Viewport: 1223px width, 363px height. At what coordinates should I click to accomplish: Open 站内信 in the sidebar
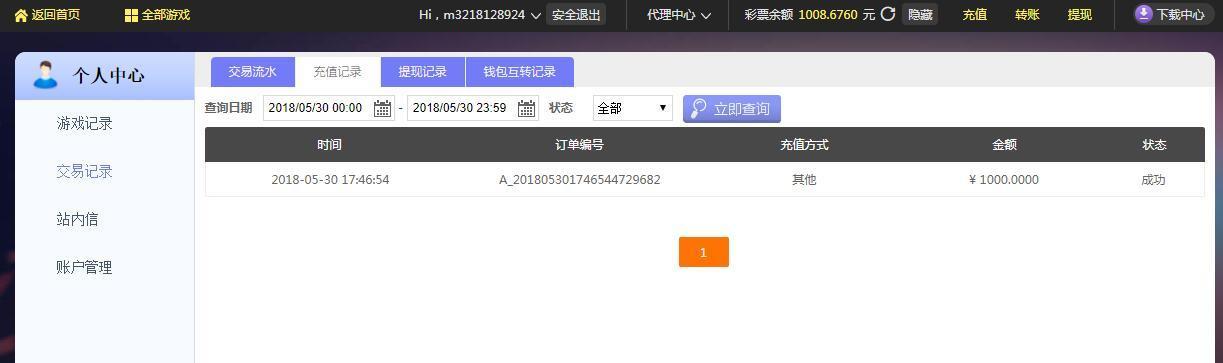click(77, 219)
